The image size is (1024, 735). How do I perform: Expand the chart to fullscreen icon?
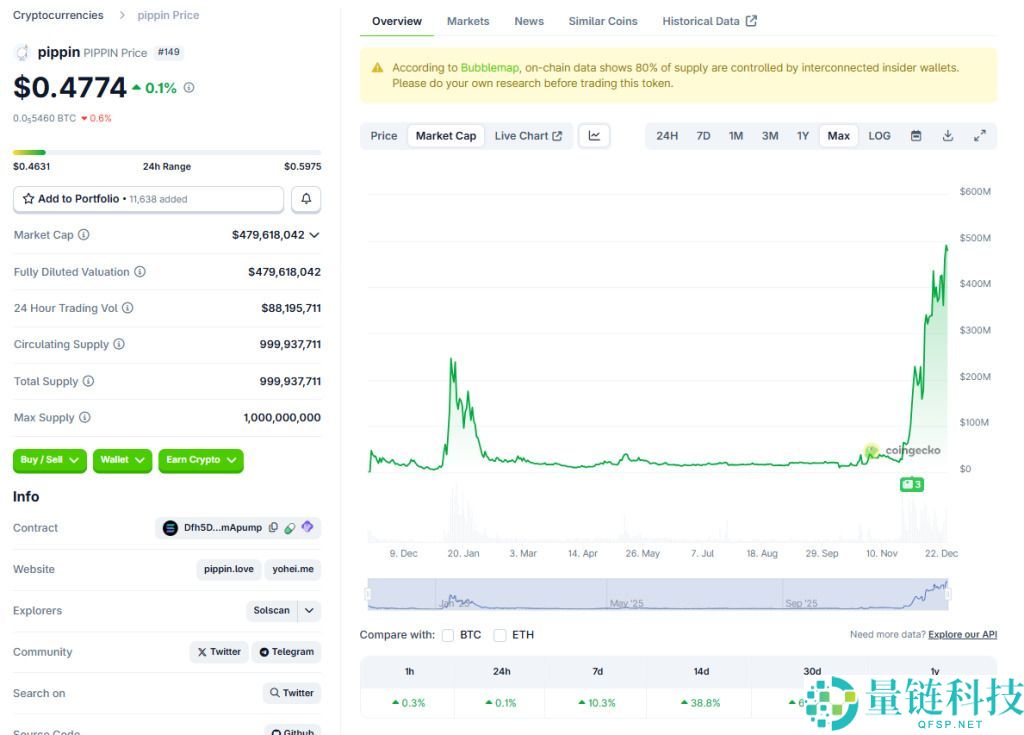click(980, 136)
